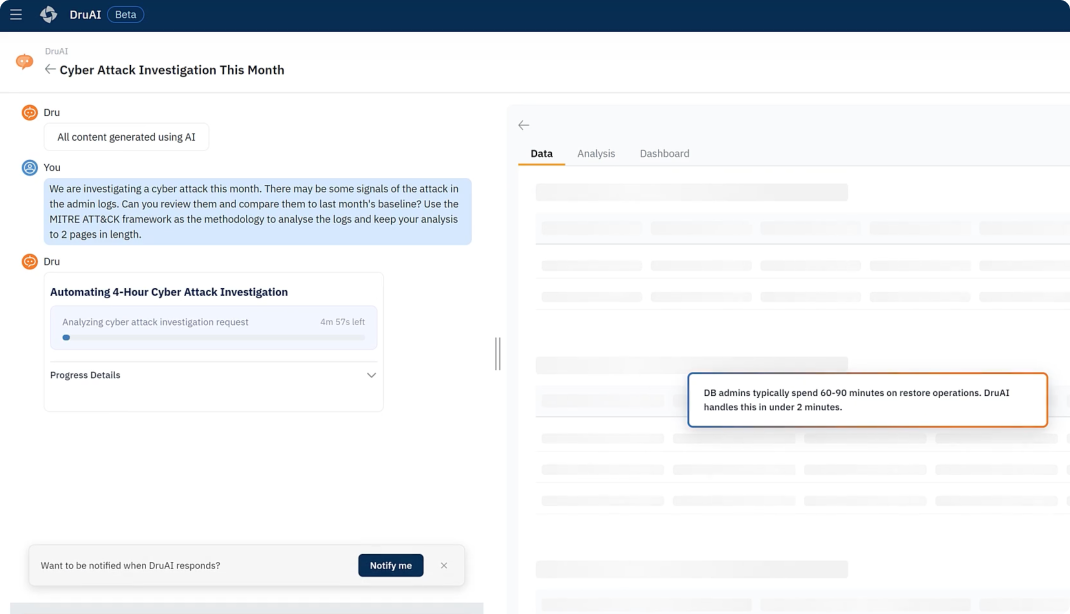This screenshot has width=1070, height=614.
Task: Dismiss the notification prompt with X
Action: [x=444, y=565]
